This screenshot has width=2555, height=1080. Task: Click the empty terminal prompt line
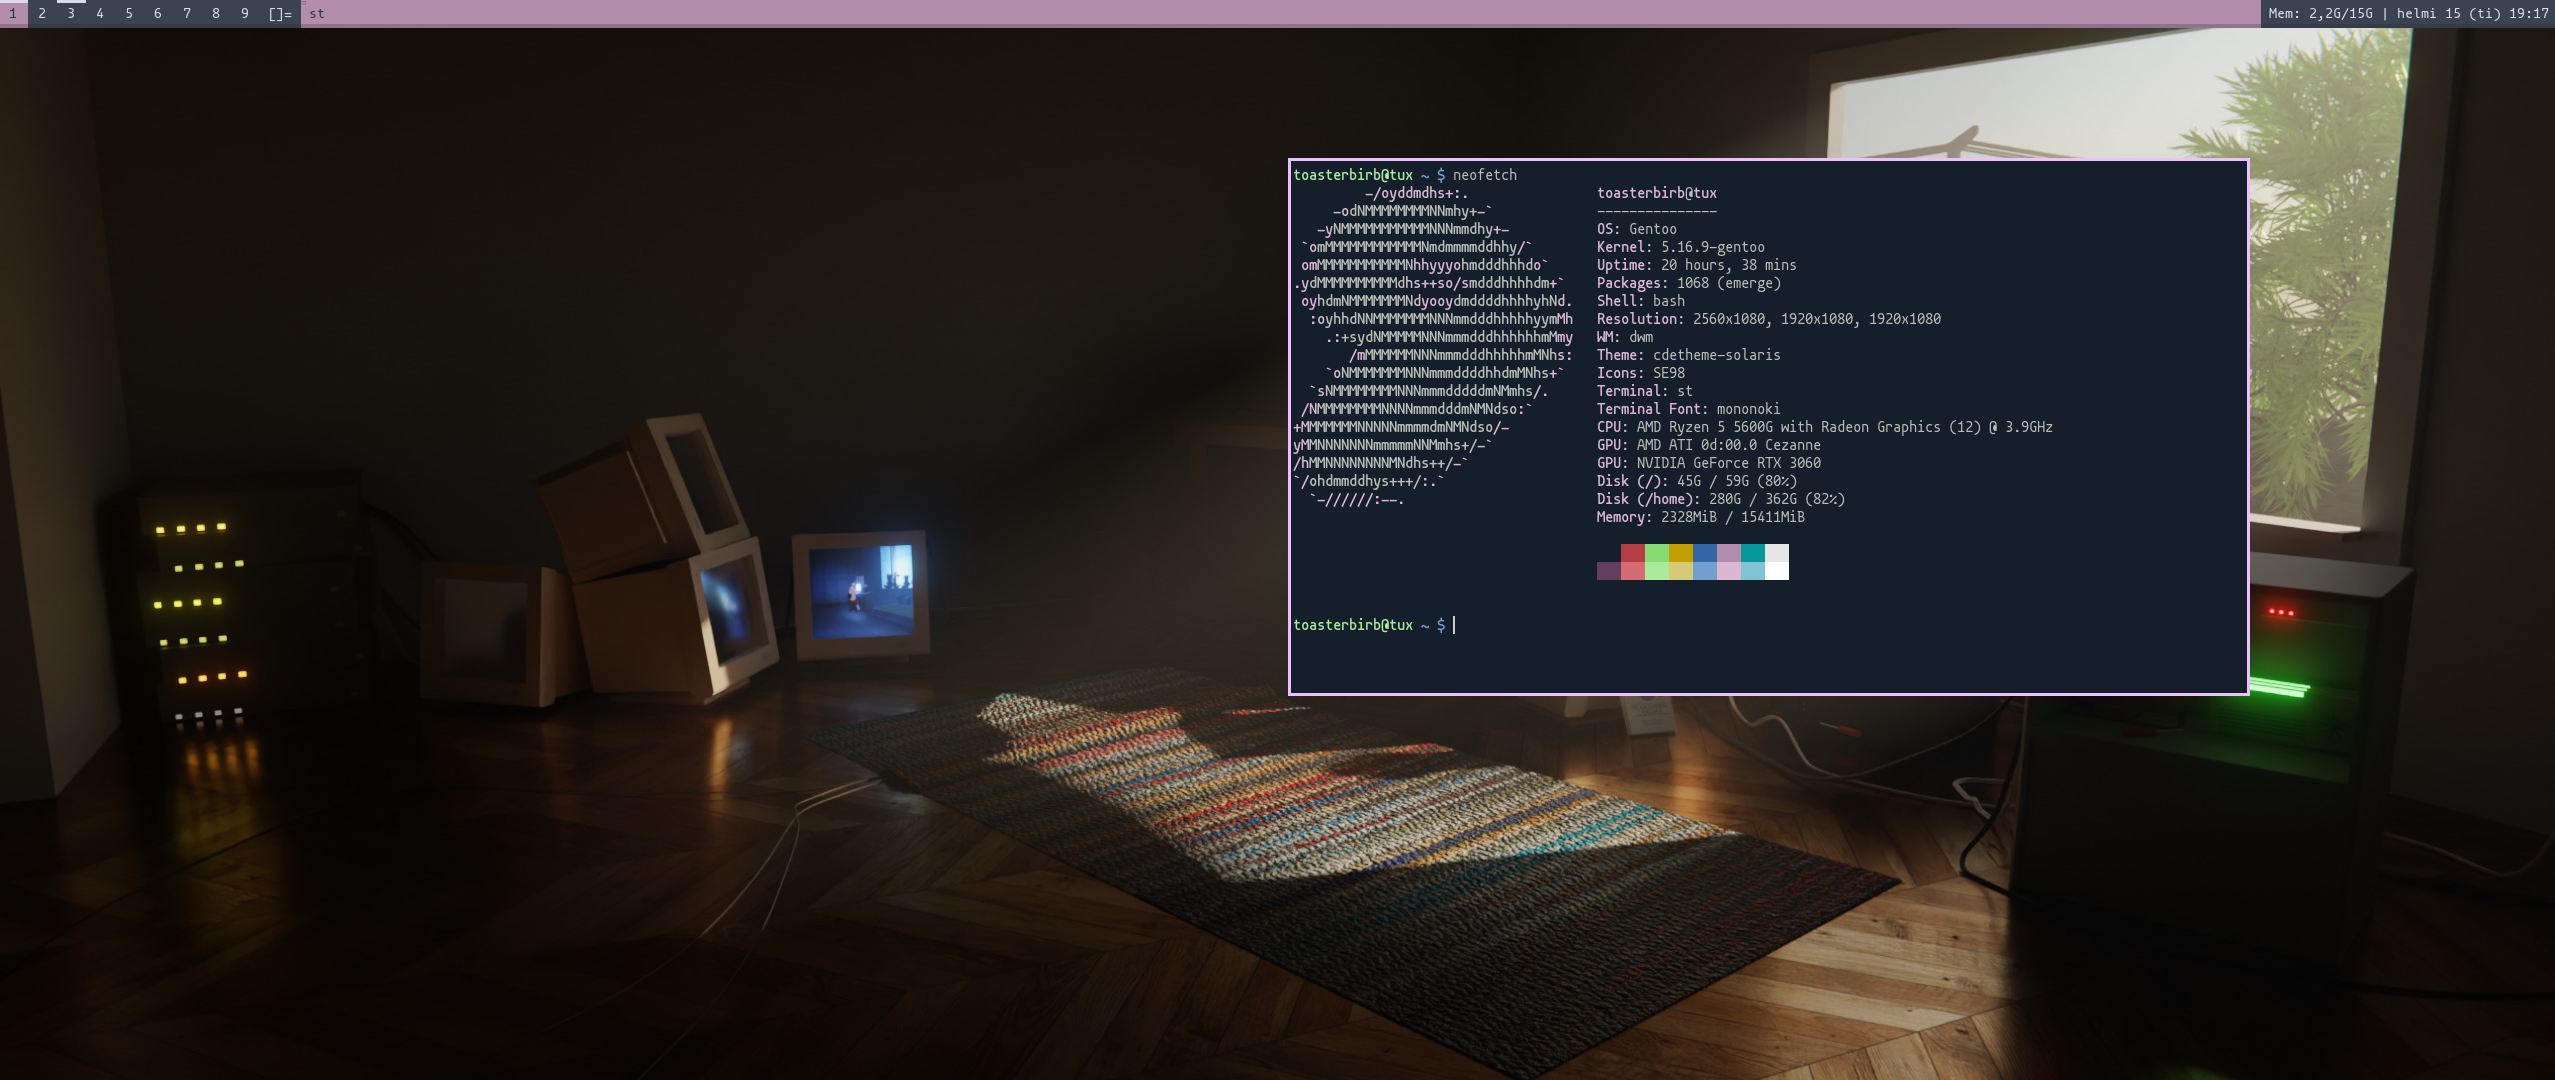tap(1374, 625)
